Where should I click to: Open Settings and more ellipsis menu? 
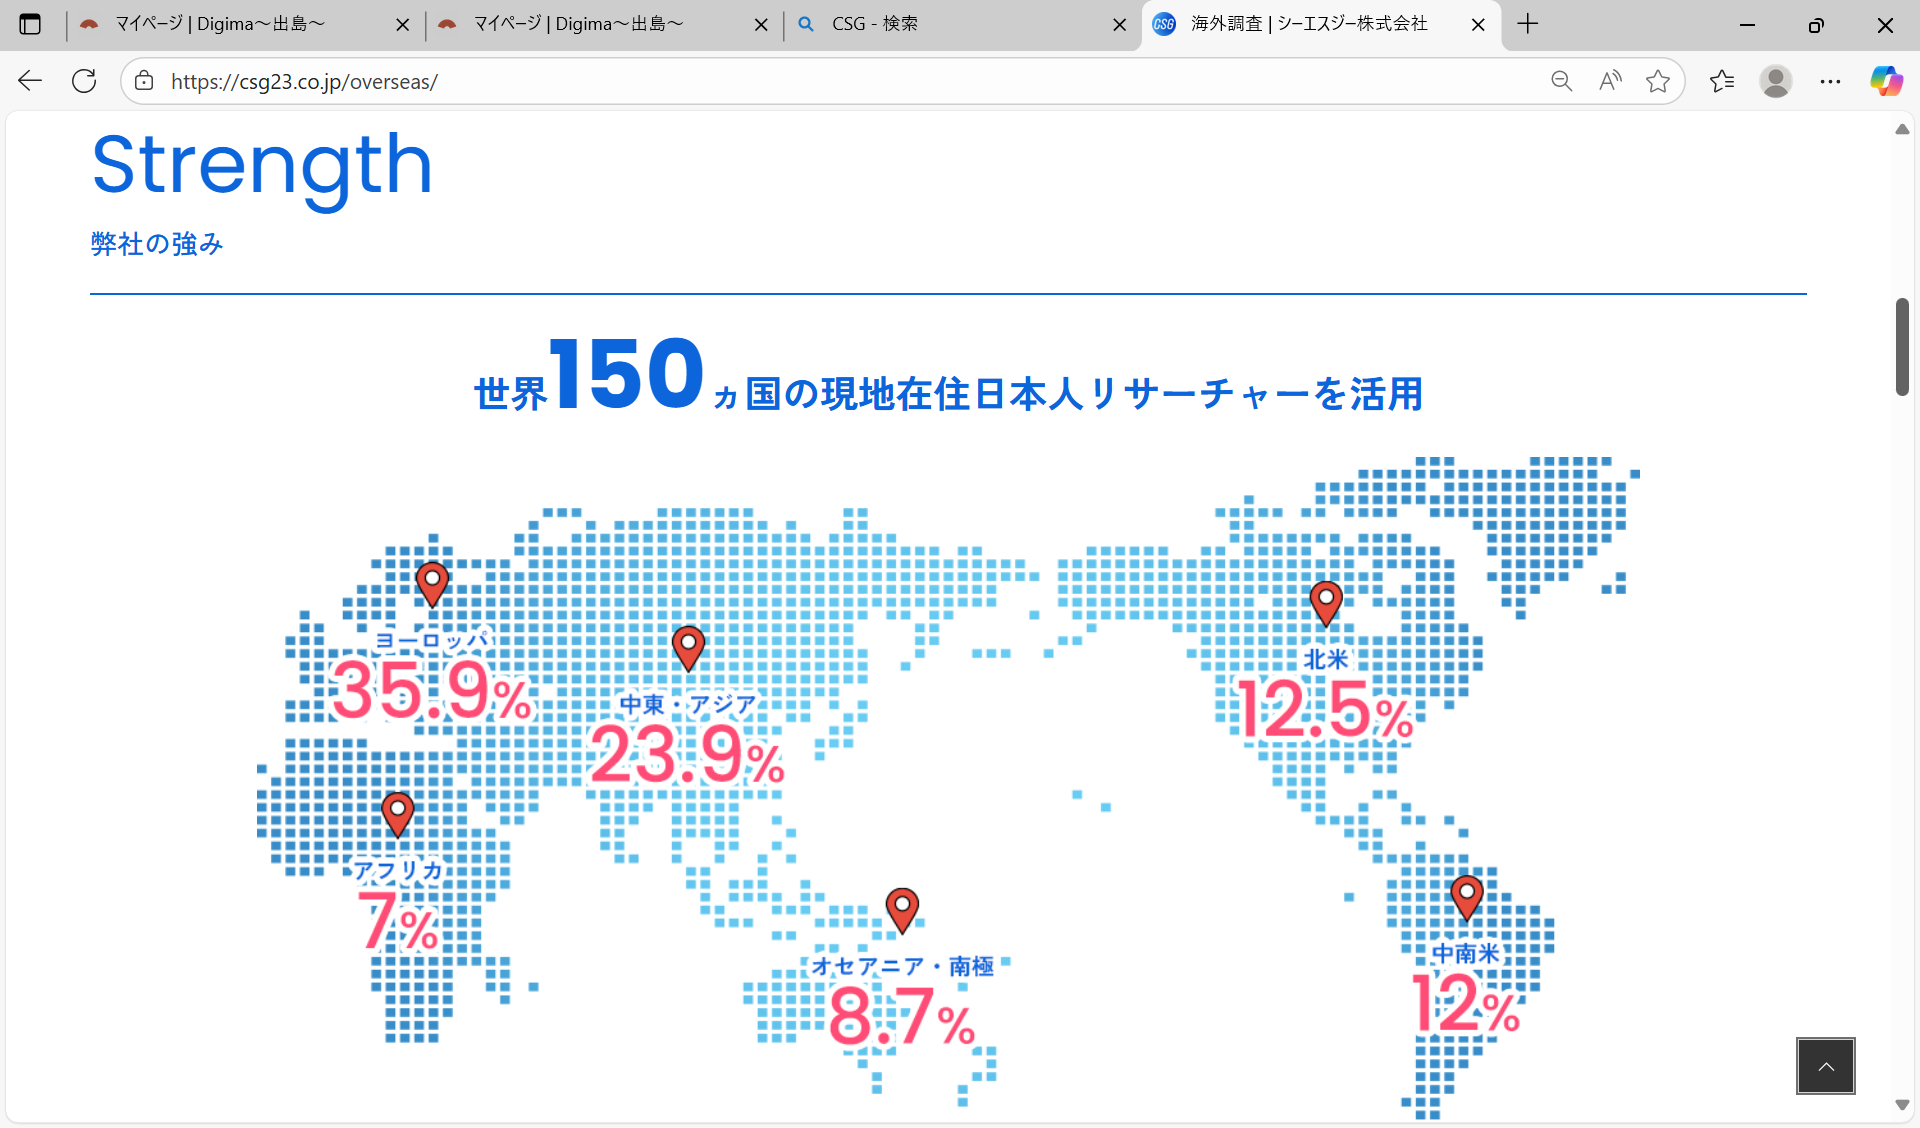(x=1830, y=81)
